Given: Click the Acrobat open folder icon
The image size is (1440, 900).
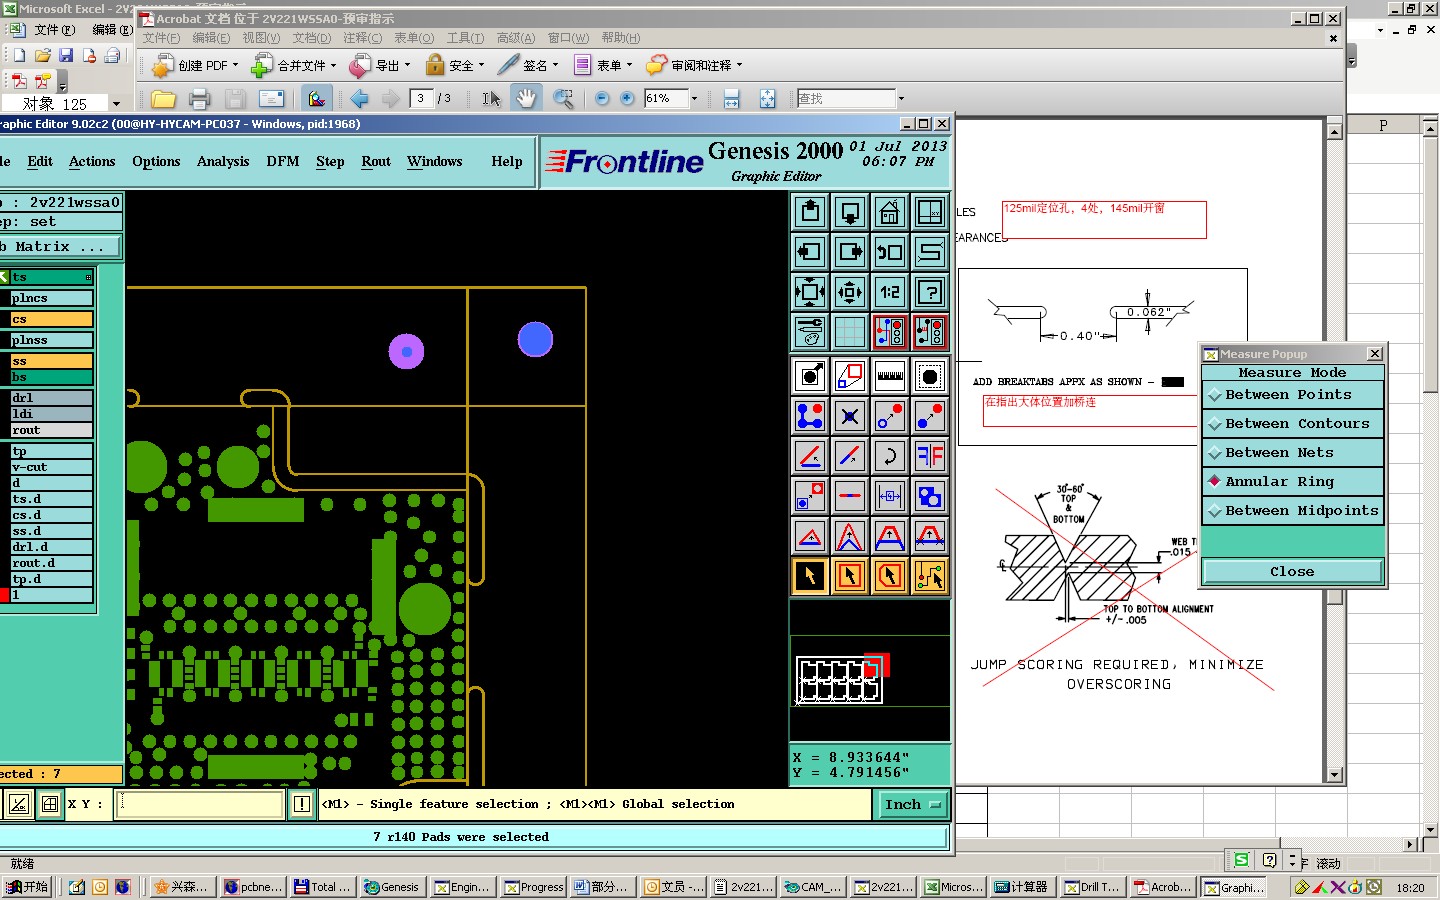Looking at the screenshot, I should (x=163, y=98).
